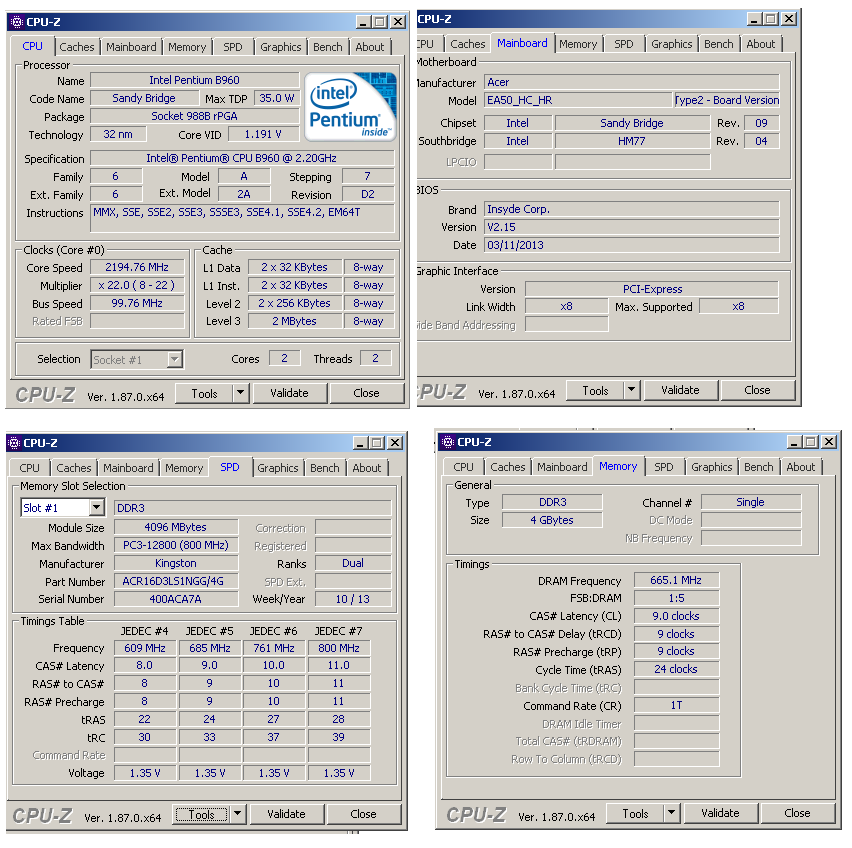Select the Graphics tab in the Mainboard window

[672, 44]
